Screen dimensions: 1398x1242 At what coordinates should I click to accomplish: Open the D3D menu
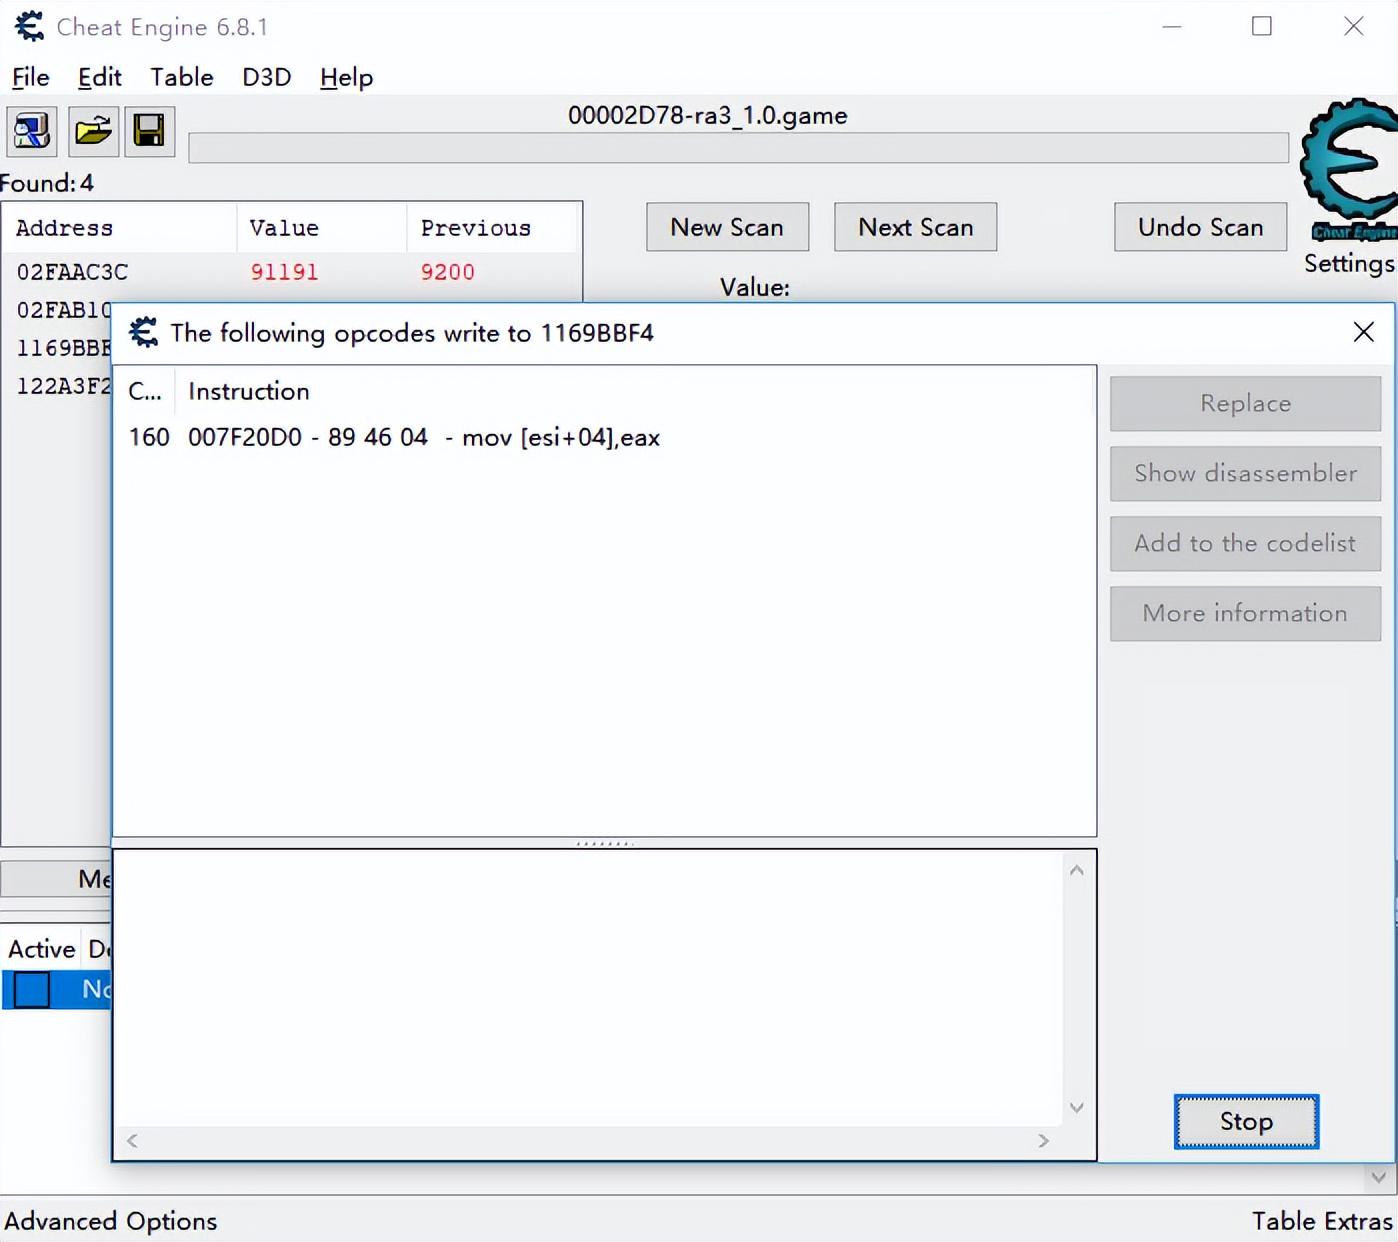click(x=266, y=77)
